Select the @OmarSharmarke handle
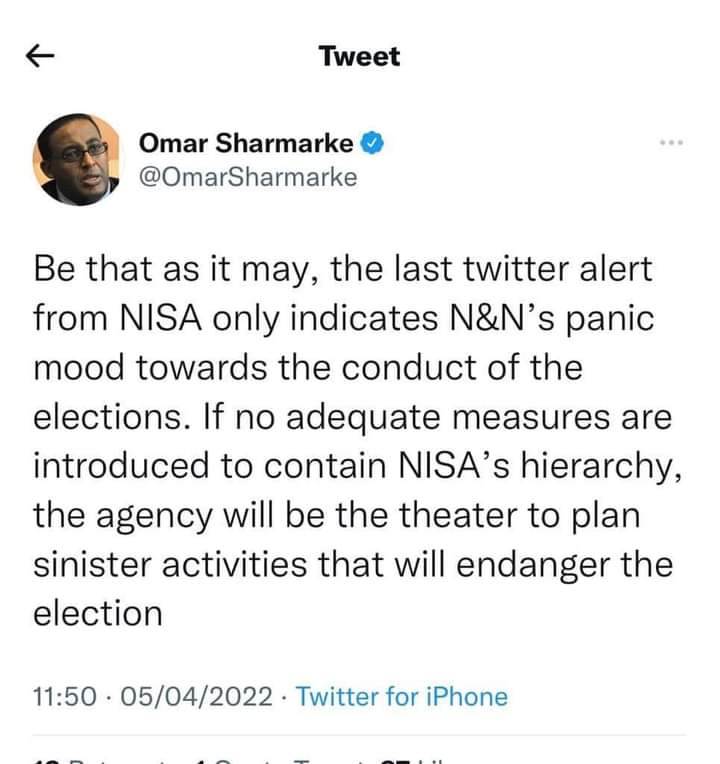The image size is (720, 764). coord(247,177)
